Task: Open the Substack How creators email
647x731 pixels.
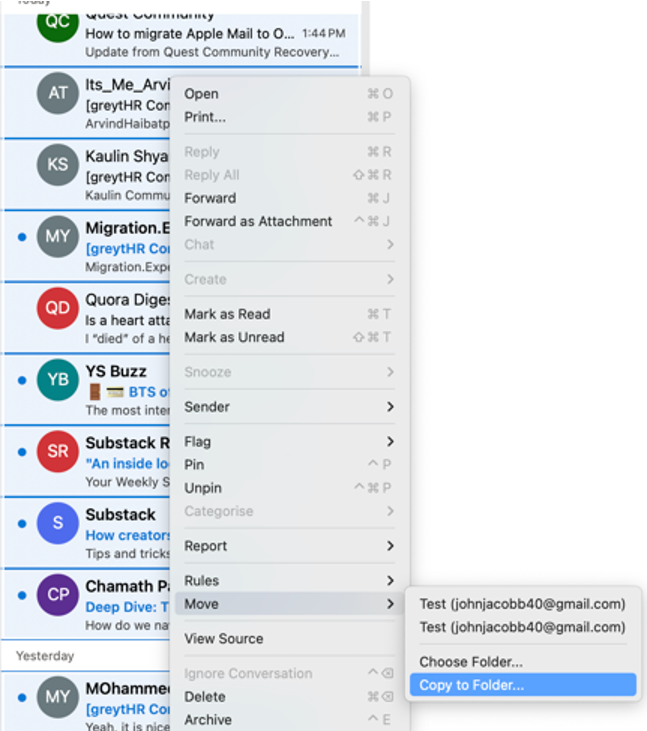Action: [x=87, y=532]
